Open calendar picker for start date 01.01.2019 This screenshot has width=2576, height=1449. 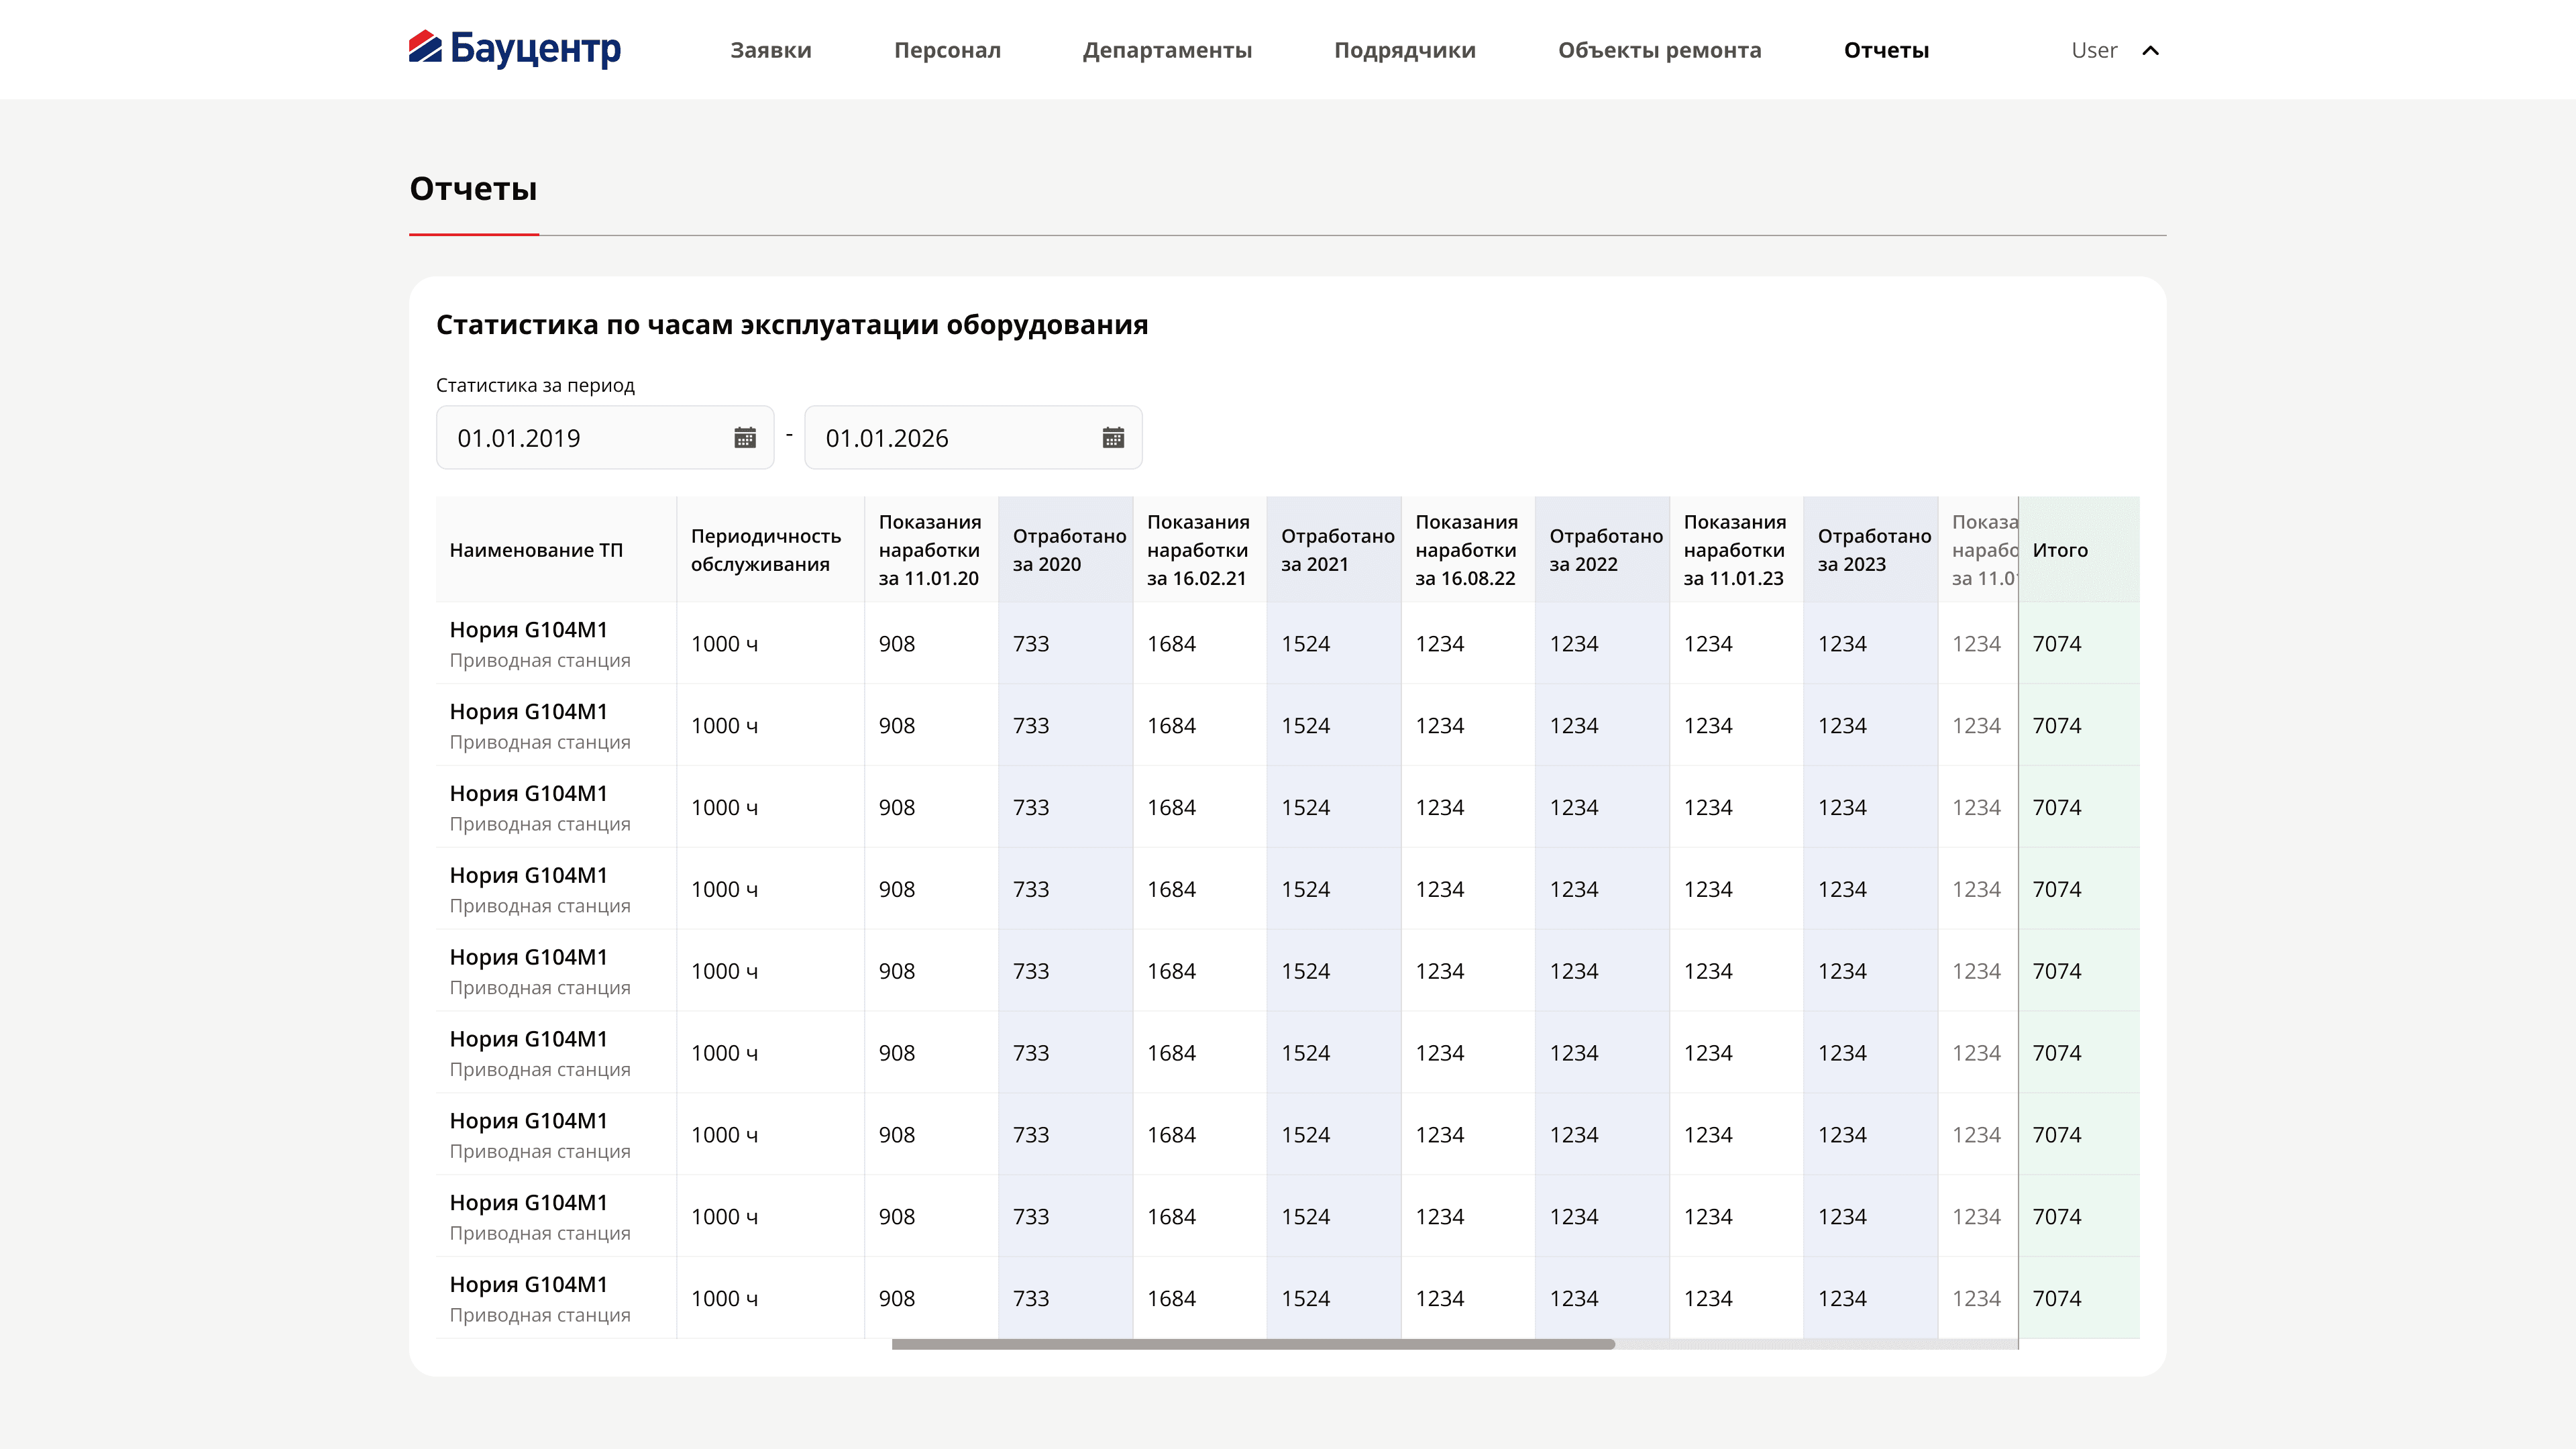pyautogui.click(x=745, y=438)
